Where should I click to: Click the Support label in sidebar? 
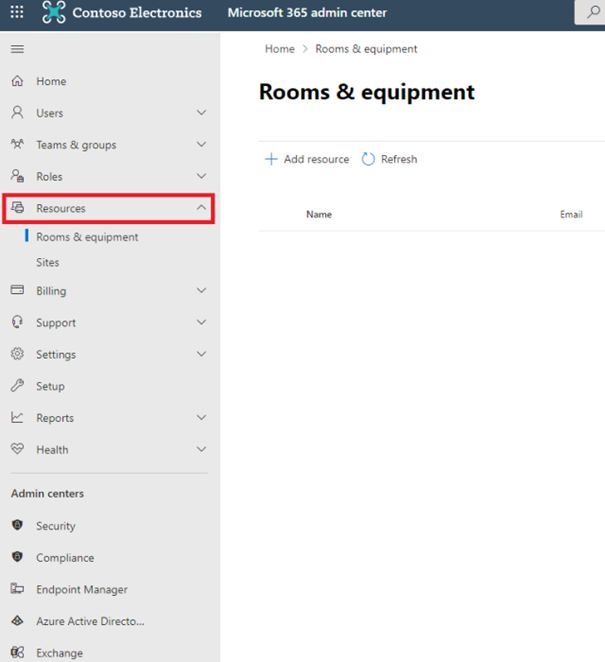pos(56,323)
